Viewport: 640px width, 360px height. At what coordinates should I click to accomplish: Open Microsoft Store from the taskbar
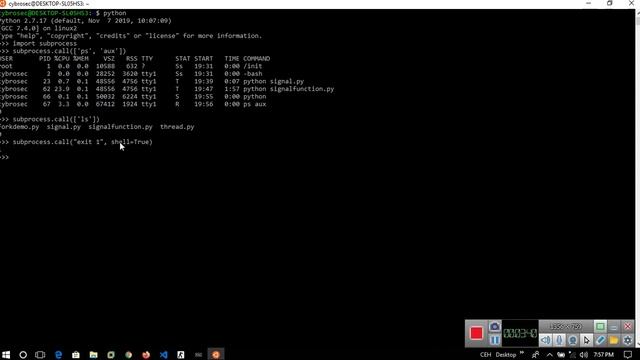coord(76,355)
